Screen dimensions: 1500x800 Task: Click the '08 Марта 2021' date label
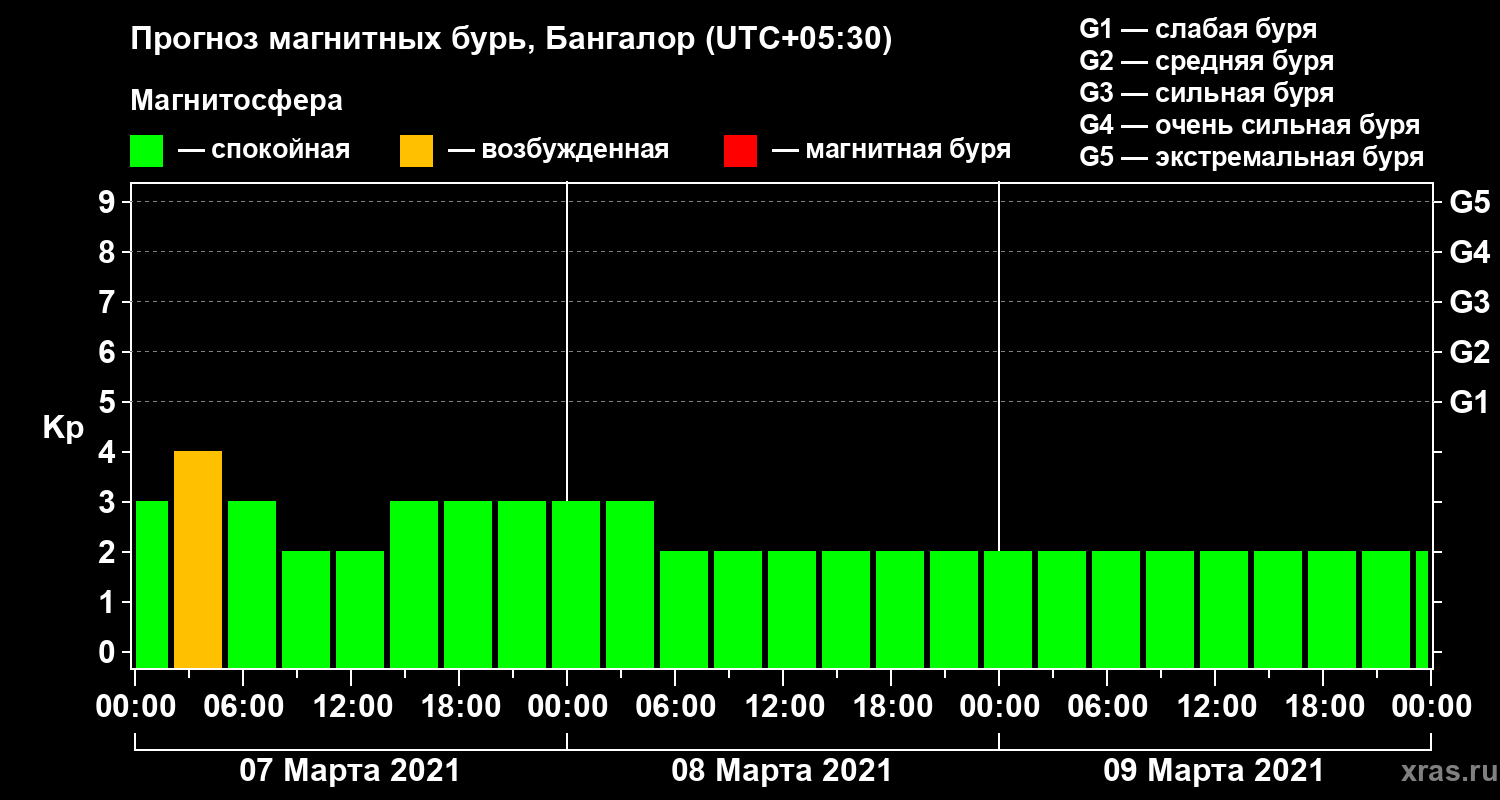(782, 771)
